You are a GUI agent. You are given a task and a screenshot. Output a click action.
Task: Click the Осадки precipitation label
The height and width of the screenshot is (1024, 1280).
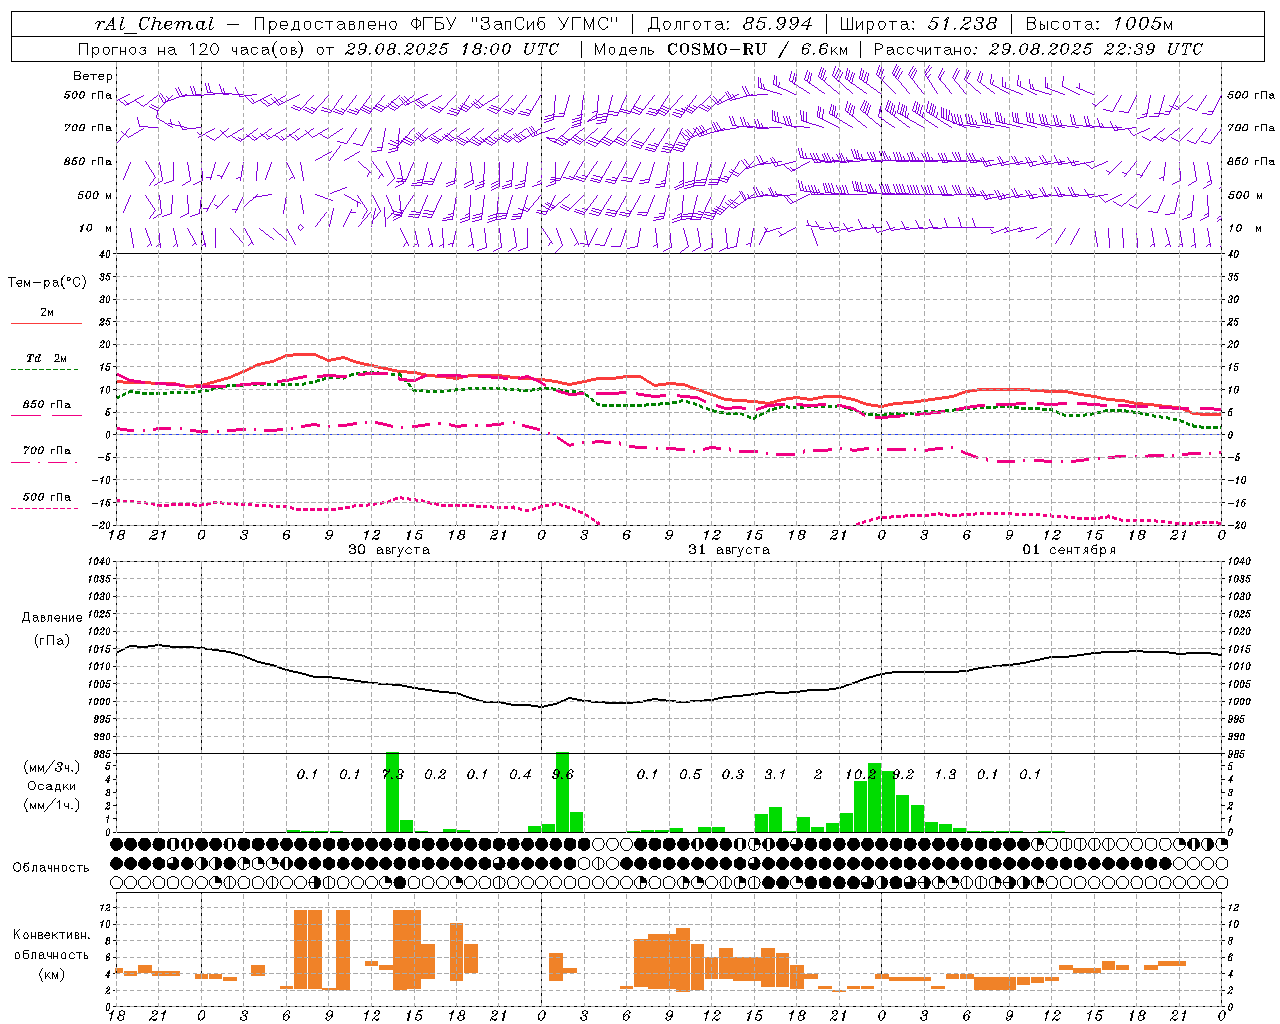point(51,786)
